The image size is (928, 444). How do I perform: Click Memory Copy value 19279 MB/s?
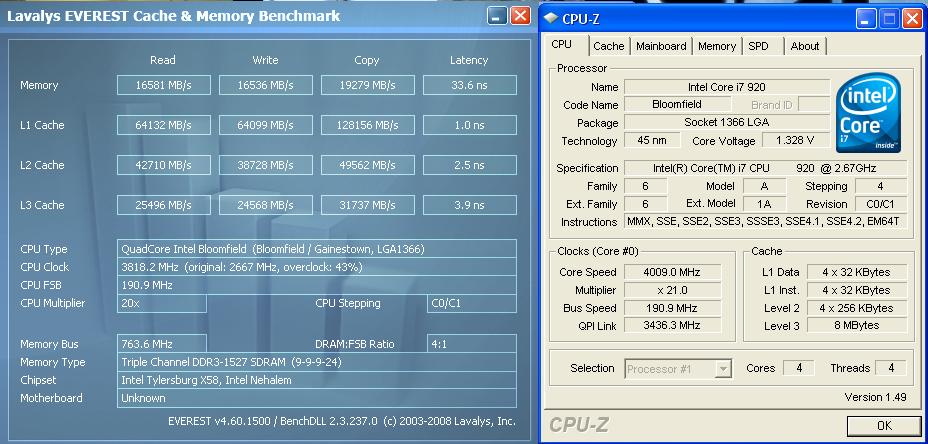pyautogui.click(x=368, y=85)
